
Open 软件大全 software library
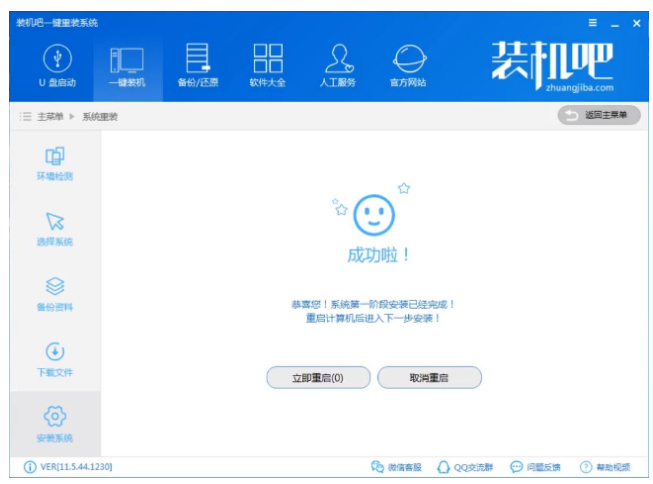pos(267,65)
